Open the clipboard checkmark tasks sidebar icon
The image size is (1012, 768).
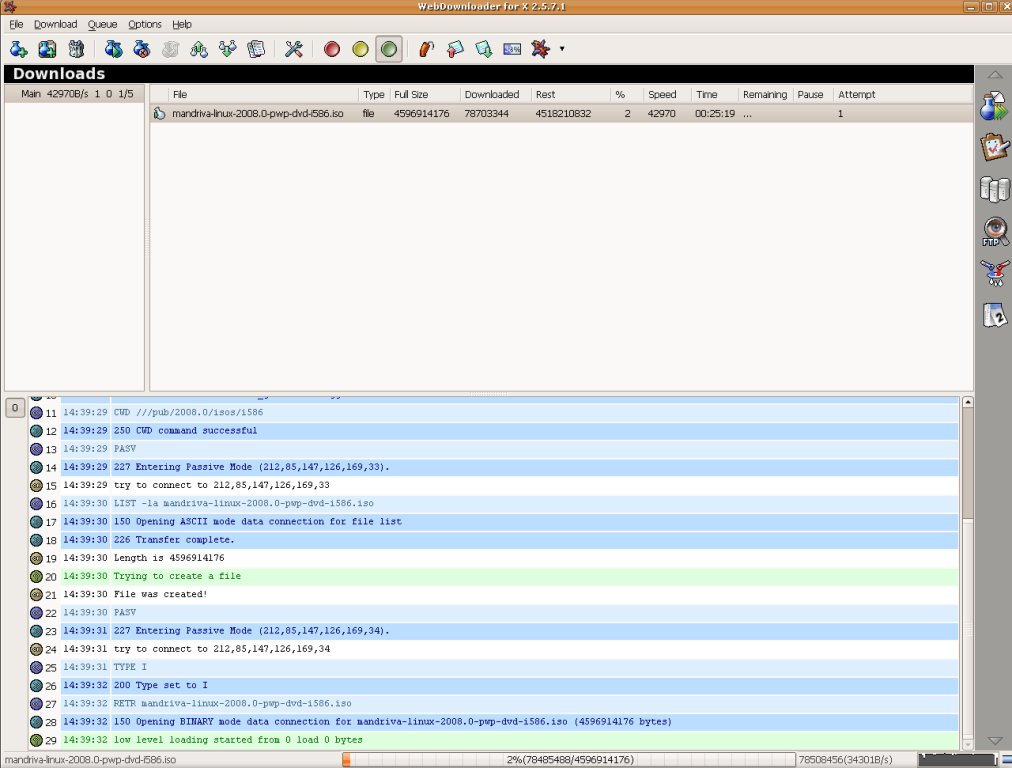994,147
